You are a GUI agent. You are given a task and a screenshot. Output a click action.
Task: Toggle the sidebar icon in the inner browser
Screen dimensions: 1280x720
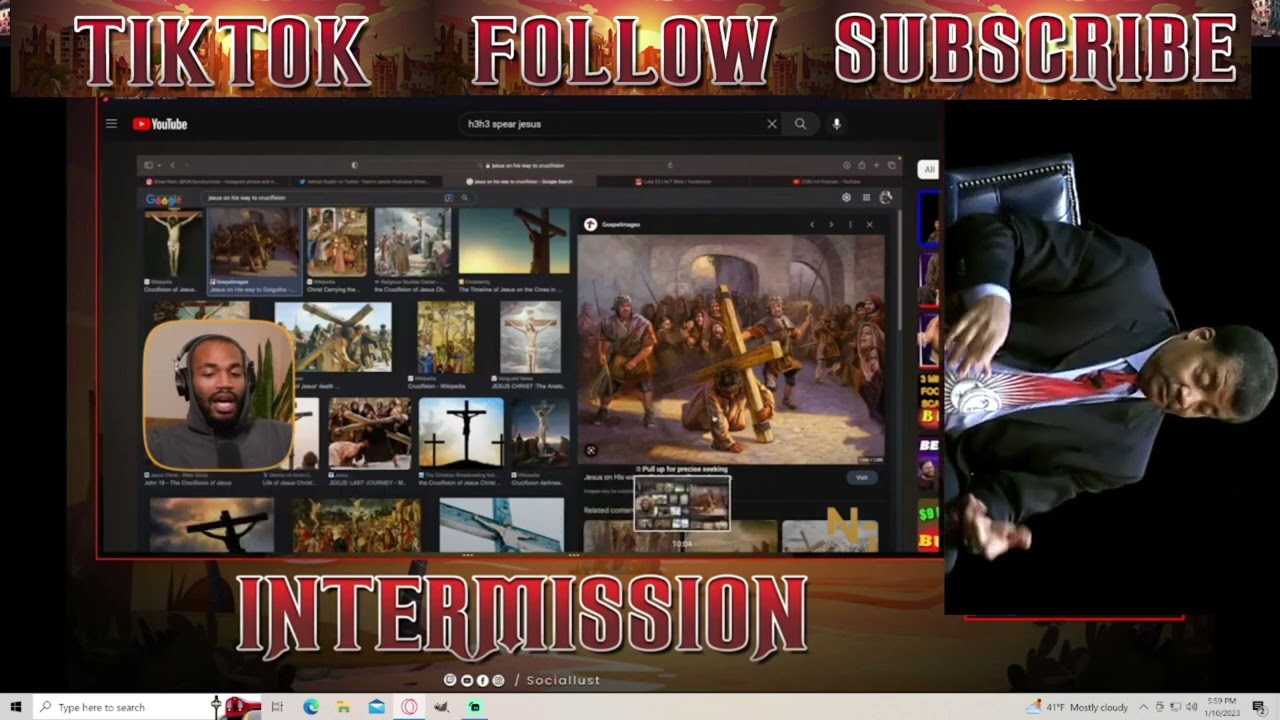(x=149, y=165)
